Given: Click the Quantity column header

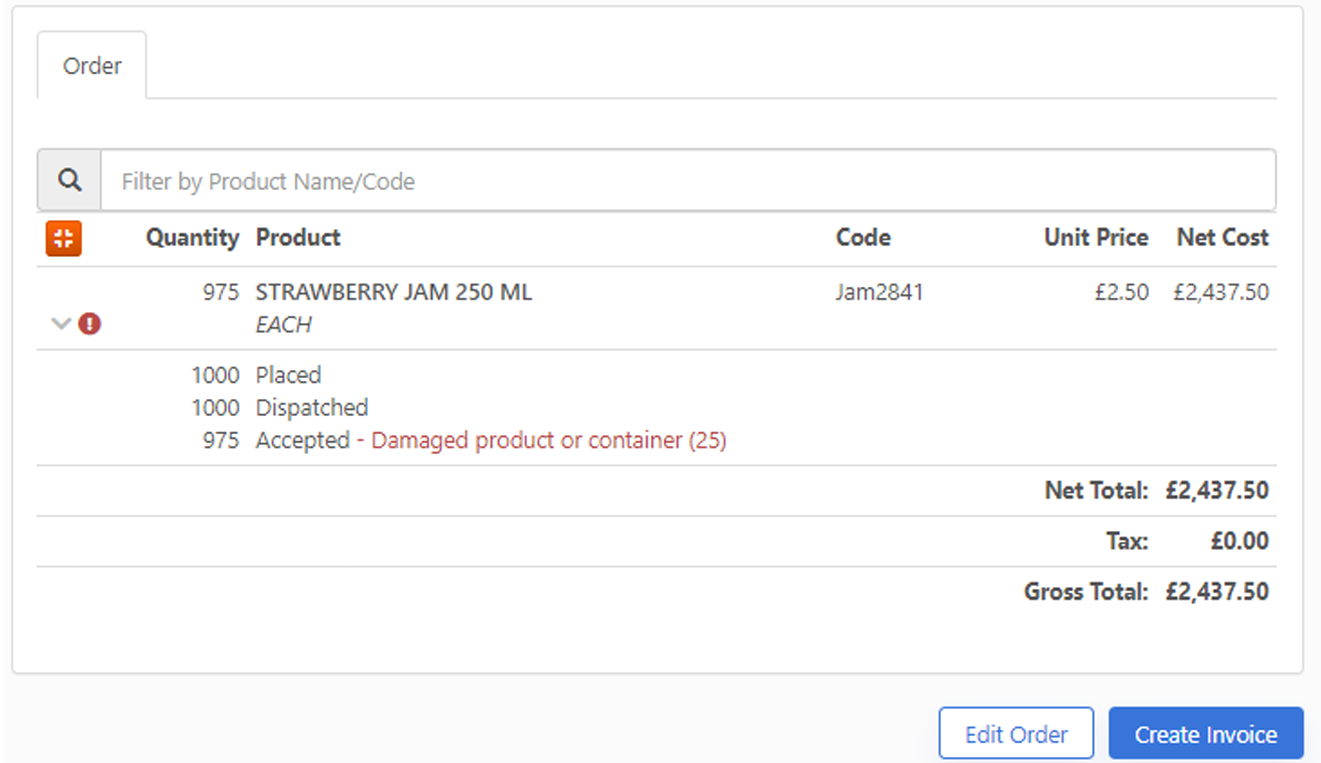Looking at the screenshot, I should click(x=192, y=238).
